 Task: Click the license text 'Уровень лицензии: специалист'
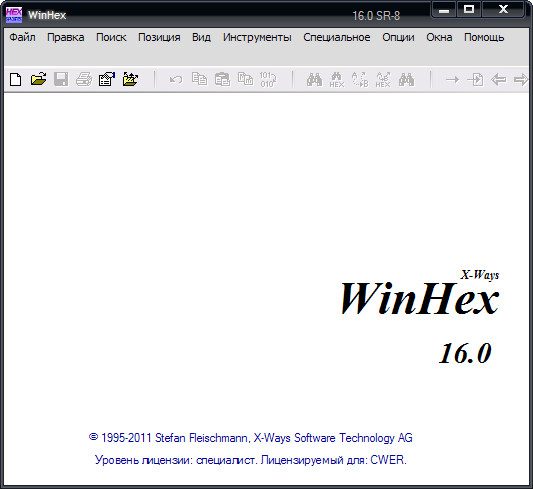175,460
